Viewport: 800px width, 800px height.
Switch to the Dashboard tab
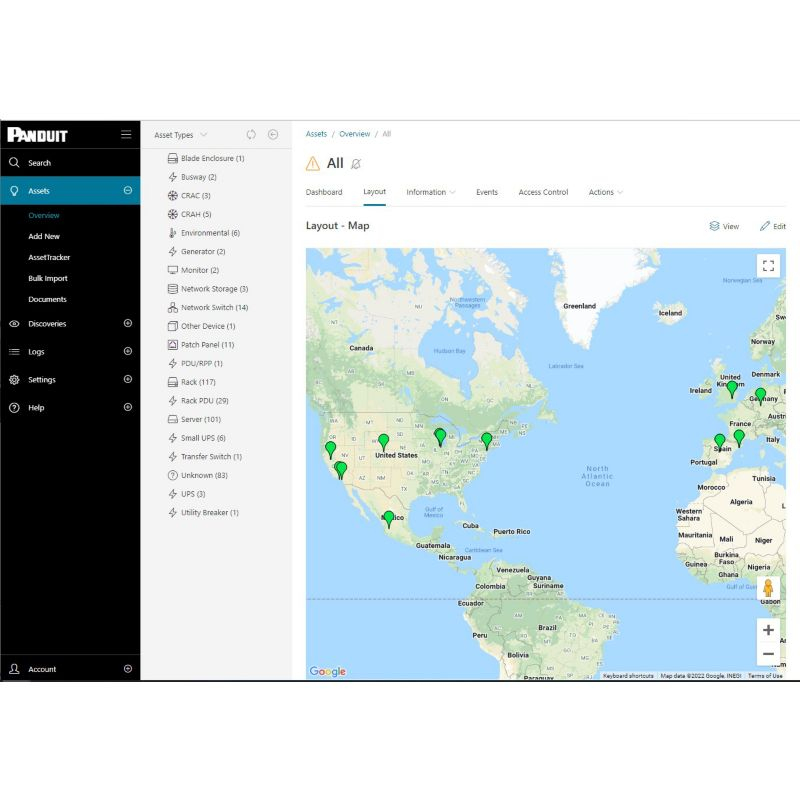(x=324, y=192)
